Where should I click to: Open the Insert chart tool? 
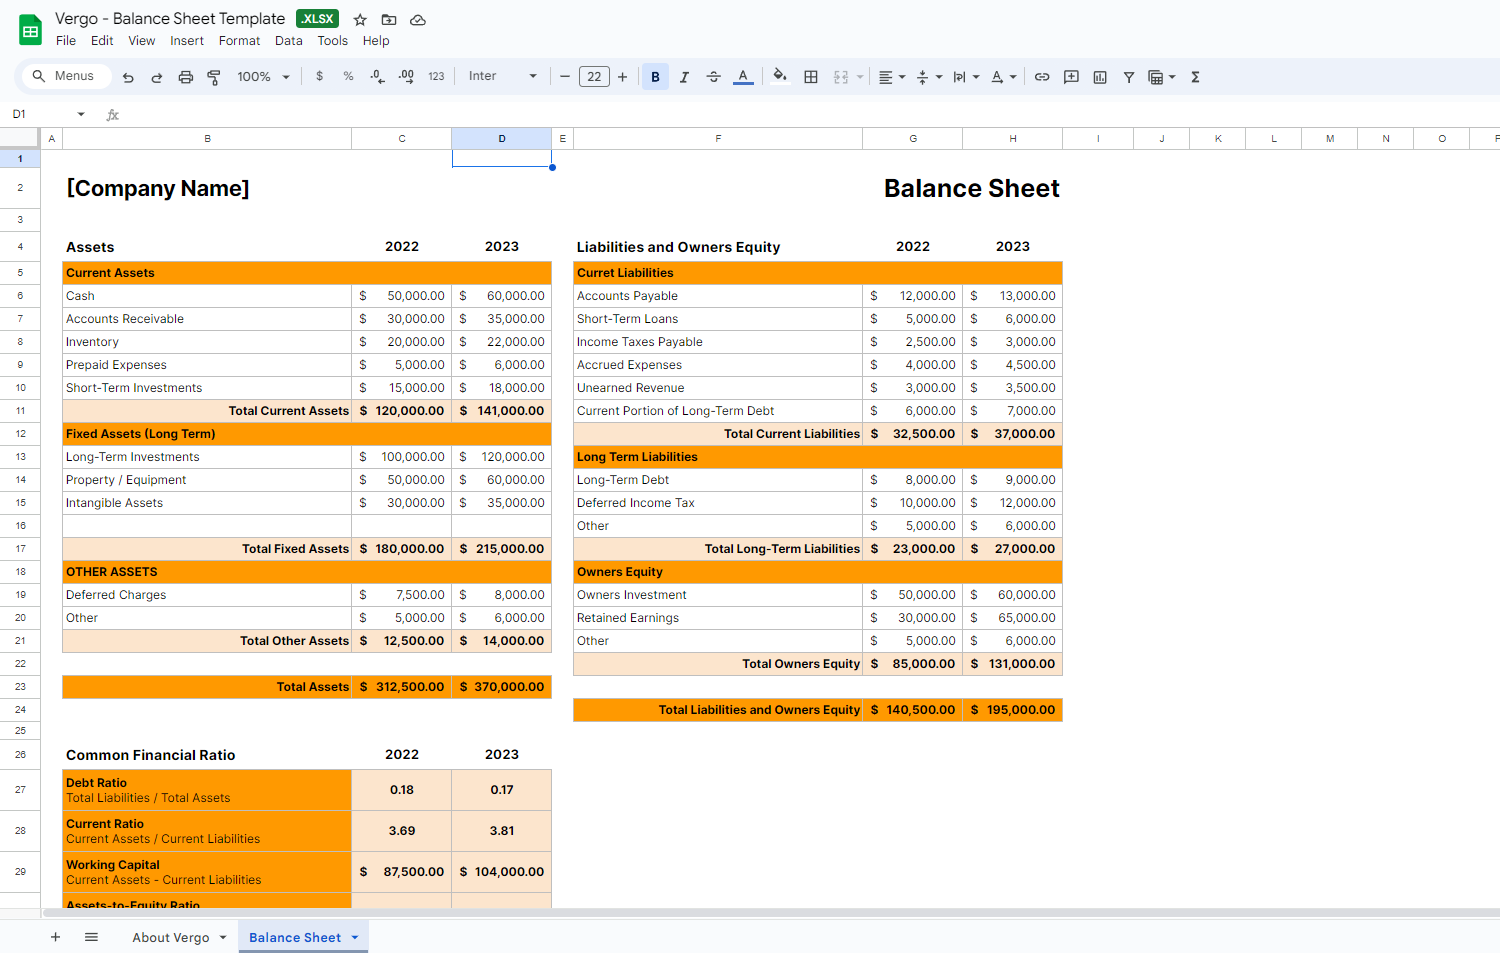1099,76
